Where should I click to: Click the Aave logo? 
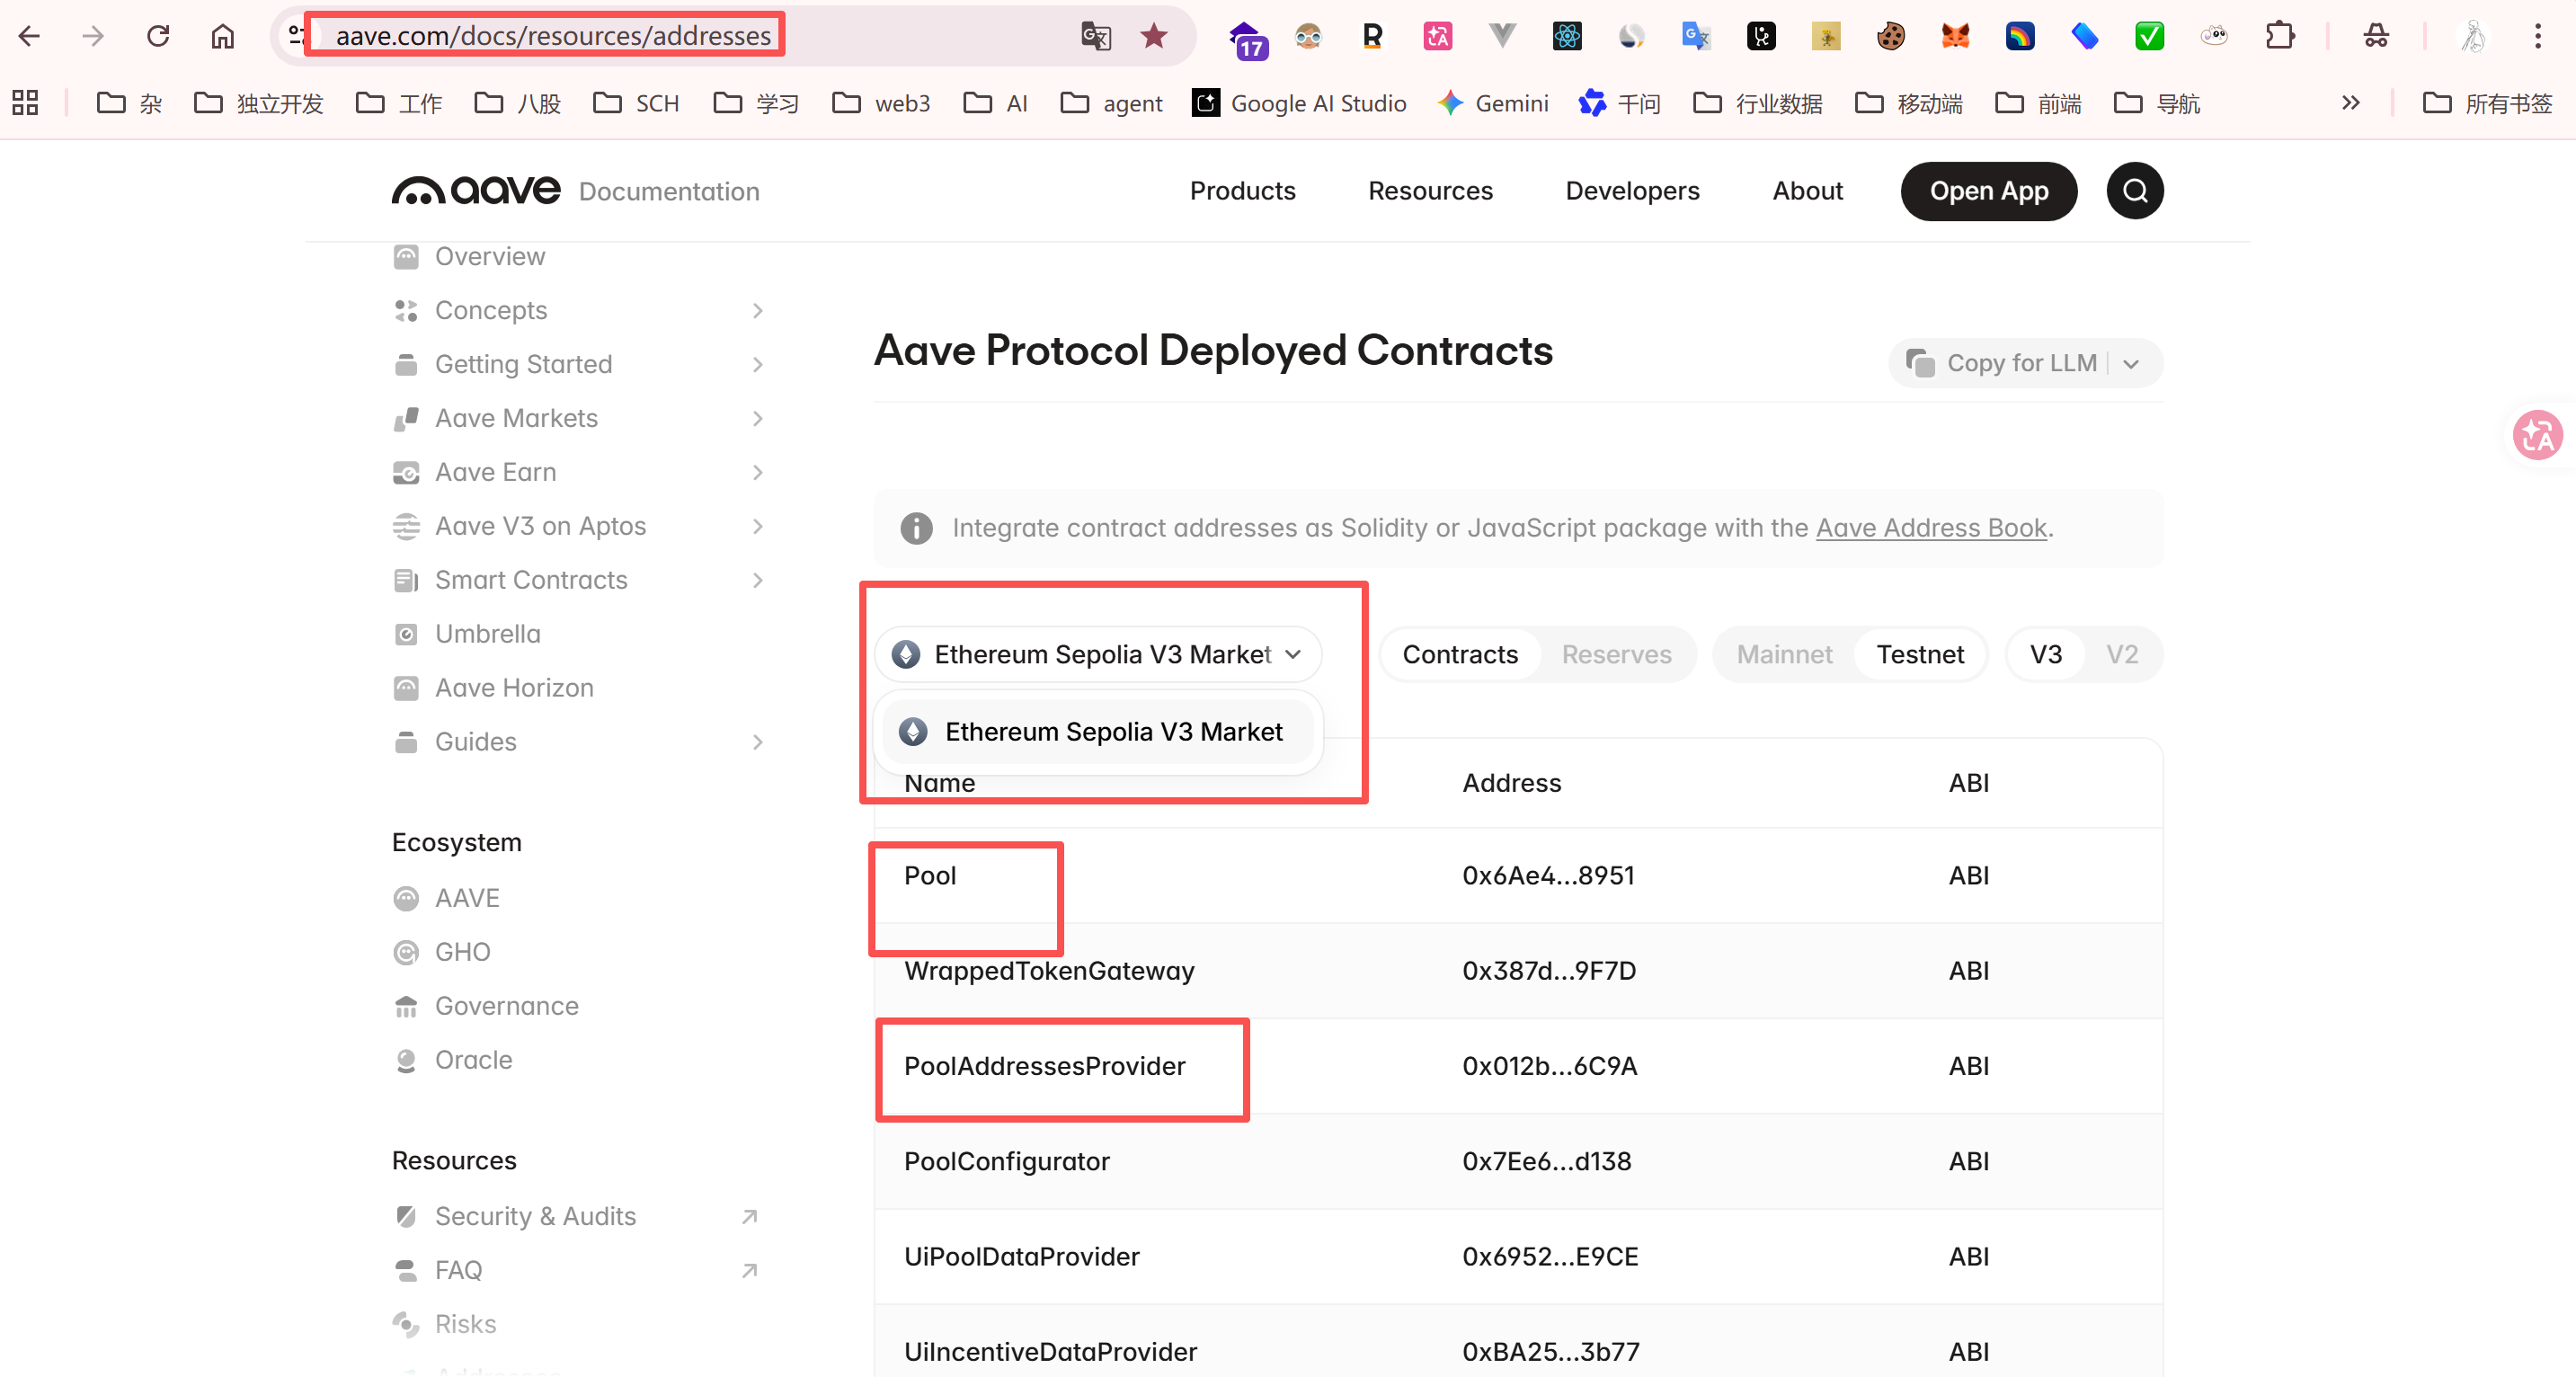click(x=476, y=190)
